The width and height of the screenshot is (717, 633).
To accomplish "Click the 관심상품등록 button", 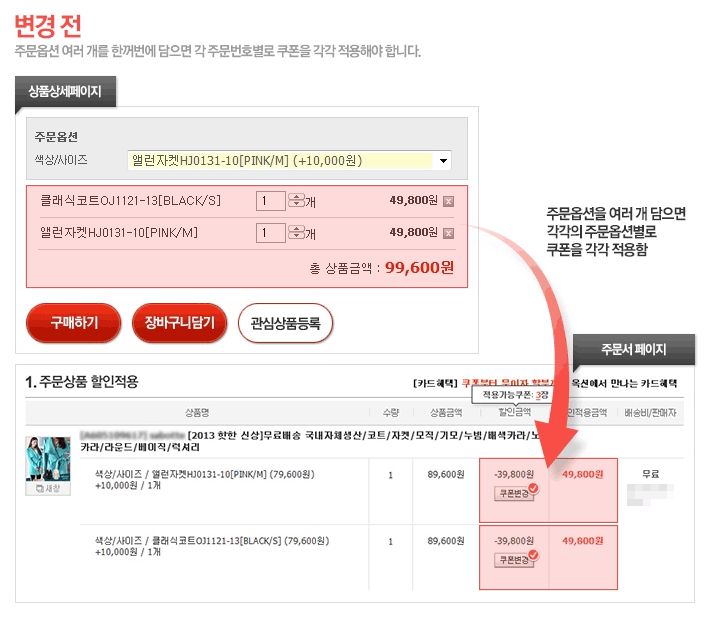I will pyautogui.click(x=285, y=323).
